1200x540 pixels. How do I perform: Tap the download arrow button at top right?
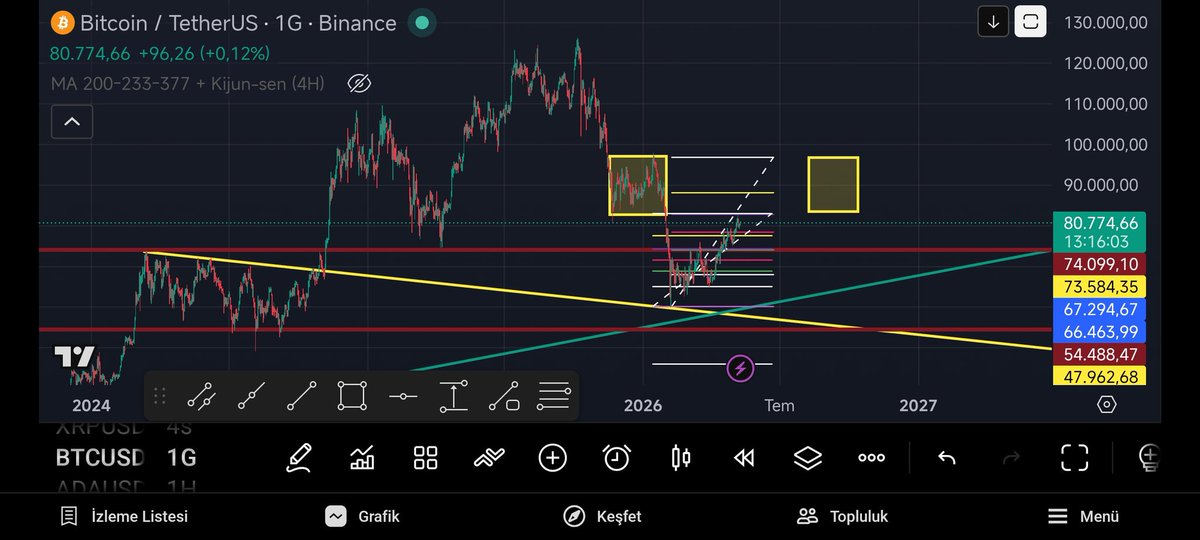[x=993, y=21]
